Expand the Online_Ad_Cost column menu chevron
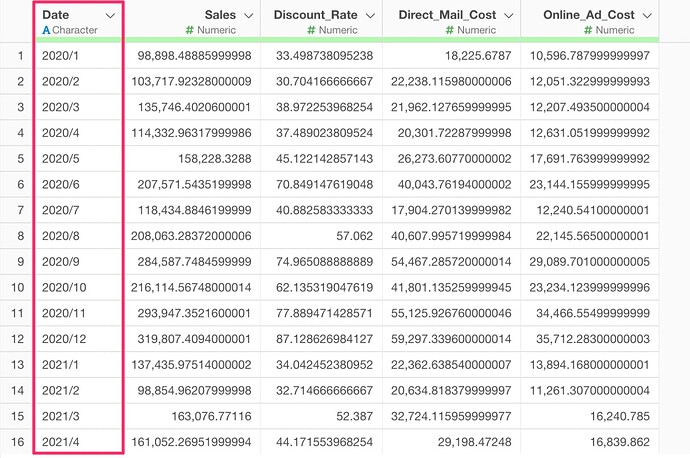Viewport: 690px width, 458px height. pyautogui.click(x=648, y=16)
